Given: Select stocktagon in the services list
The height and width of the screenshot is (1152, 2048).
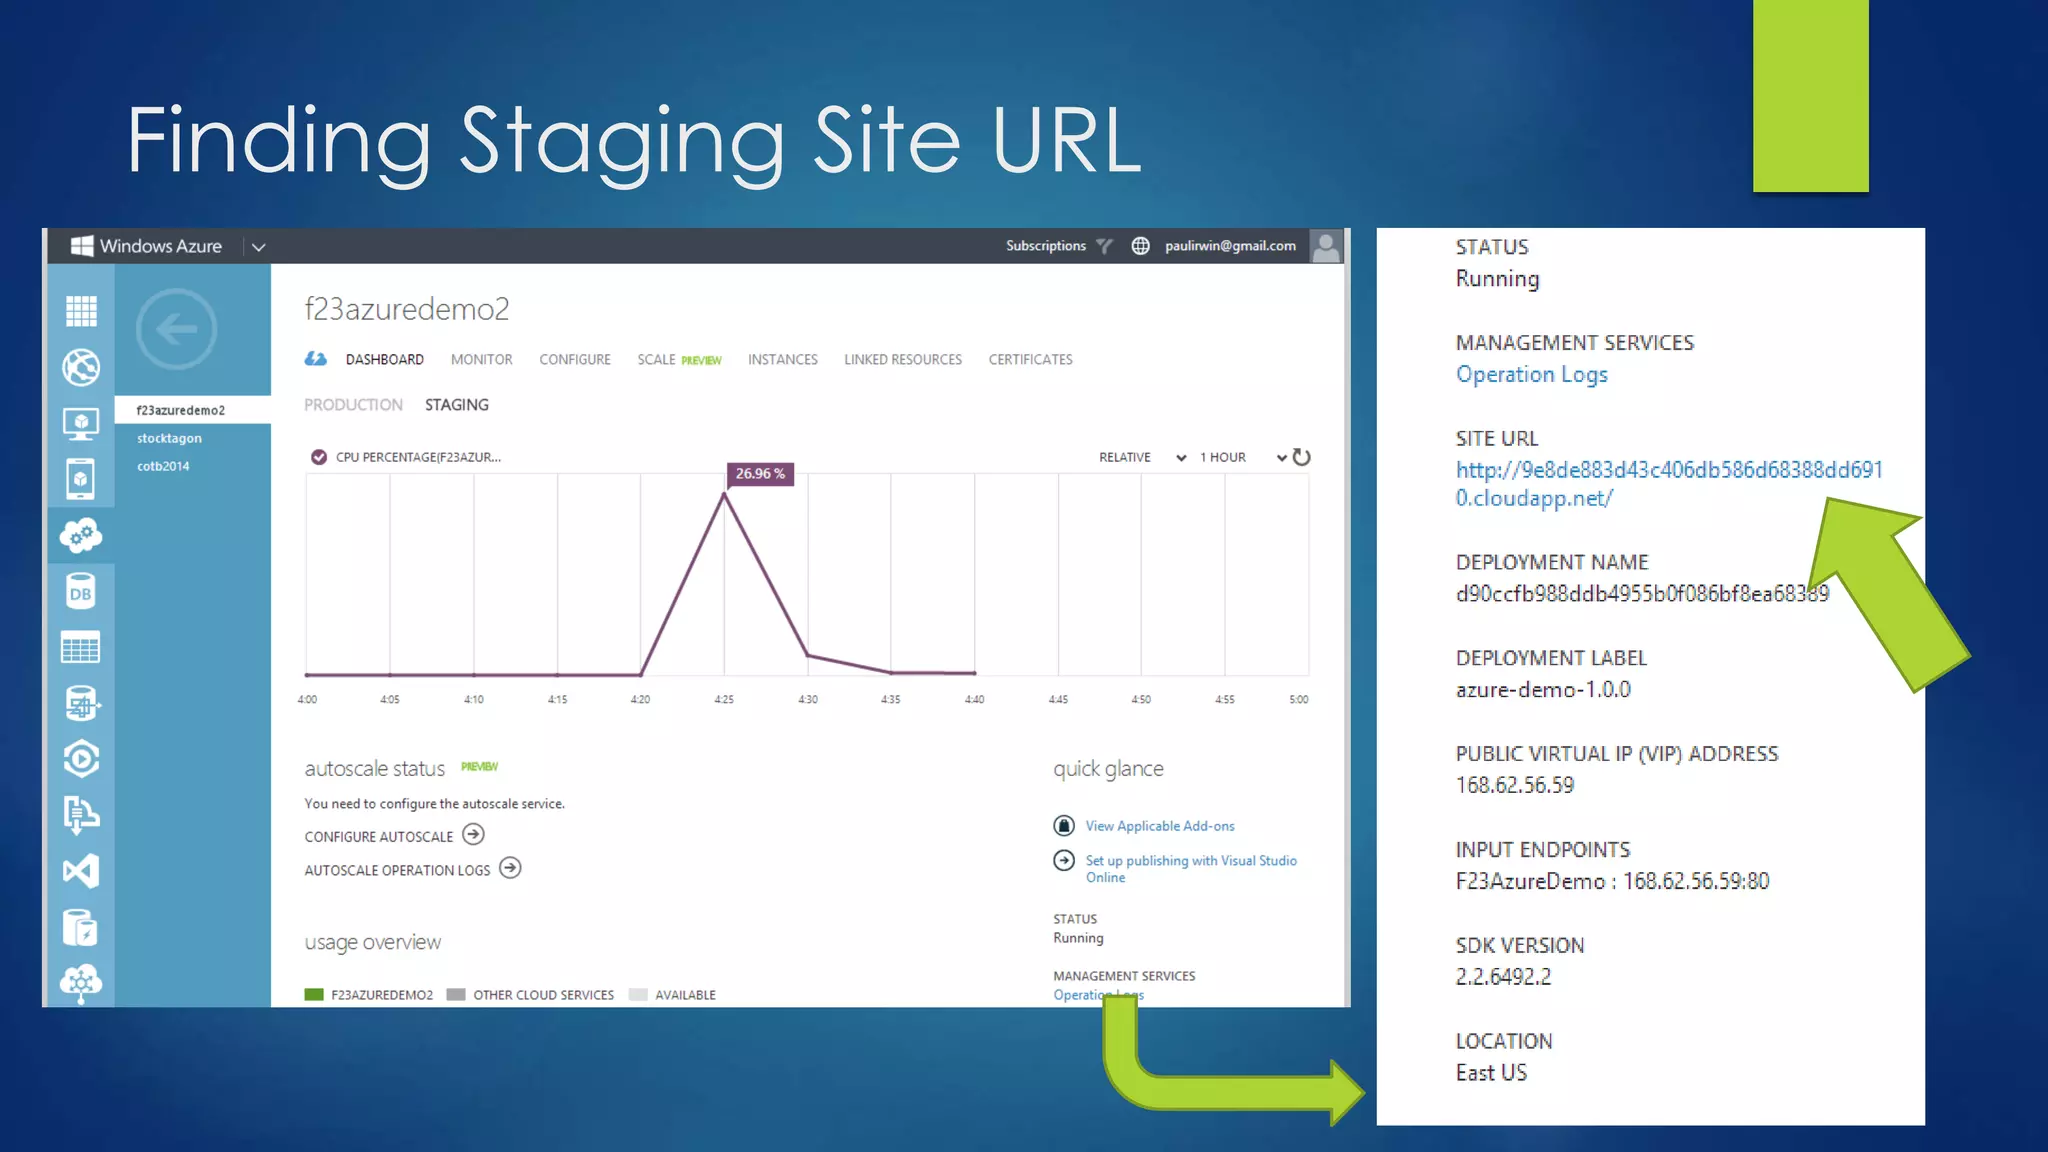Looking at the screenshot, I should pyautogui.click(x=169, y=438).
